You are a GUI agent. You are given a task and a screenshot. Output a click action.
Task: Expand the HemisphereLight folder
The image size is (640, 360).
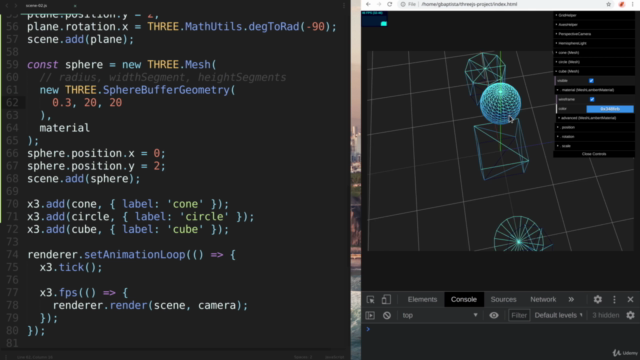pyautogui.click(x=594, y=43)
